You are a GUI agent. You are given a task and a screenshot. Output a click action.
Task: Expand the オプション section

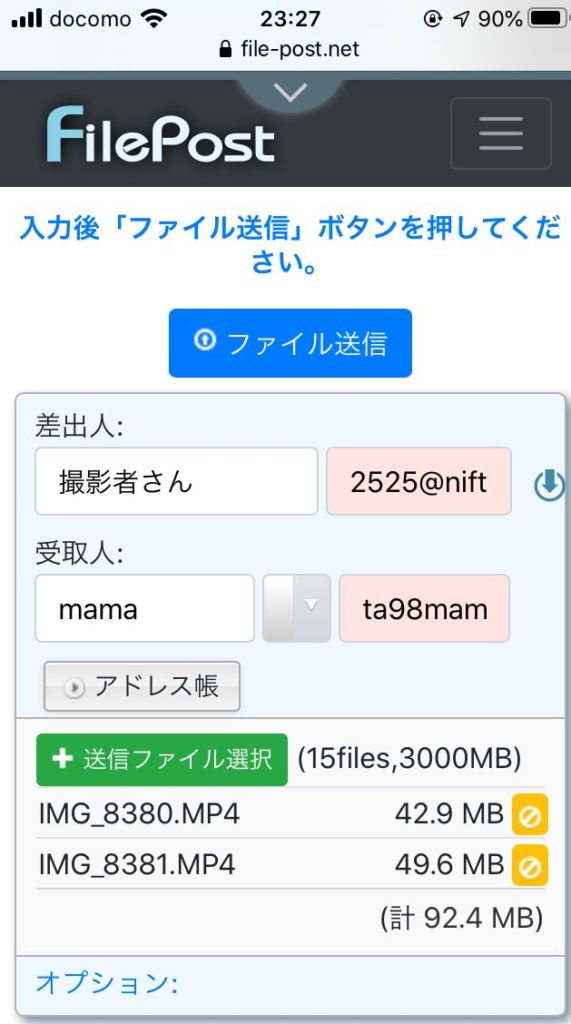pos(106,982)
